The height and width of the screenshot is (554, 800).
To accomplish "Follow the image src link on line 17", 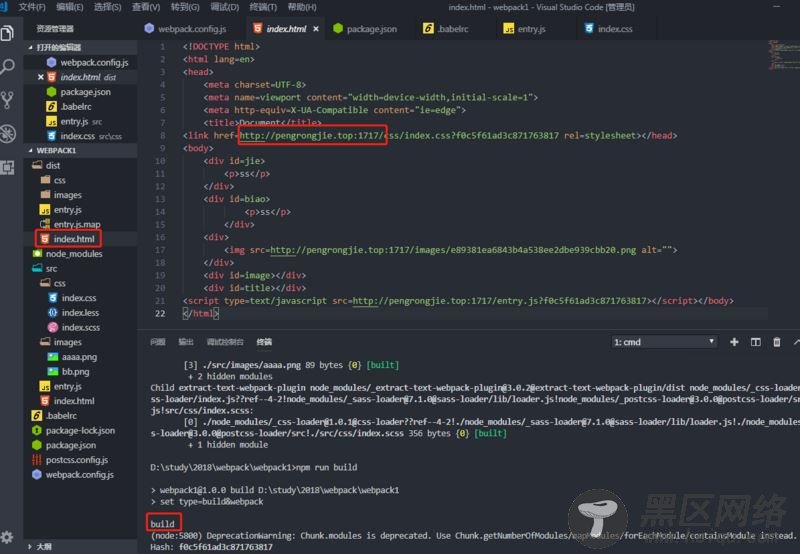I will coord(453,250).
